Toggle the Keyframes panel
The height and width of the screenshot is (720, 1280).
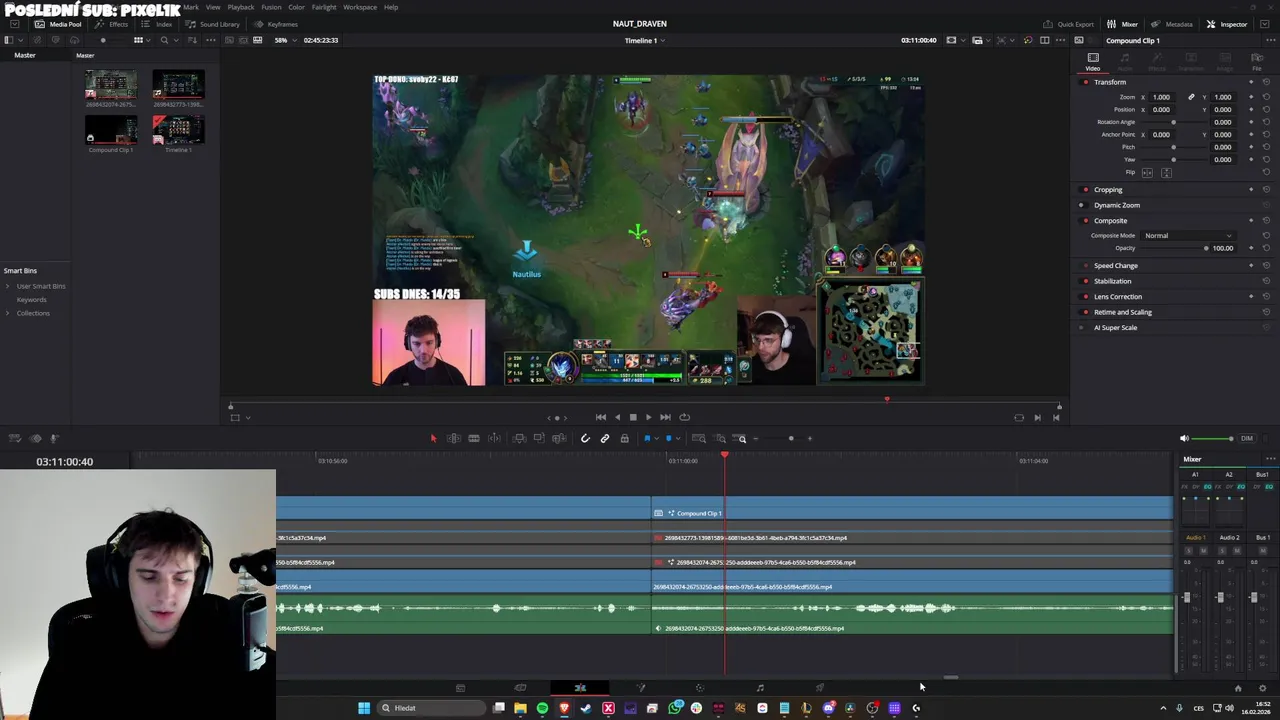(x=275, y=24)
